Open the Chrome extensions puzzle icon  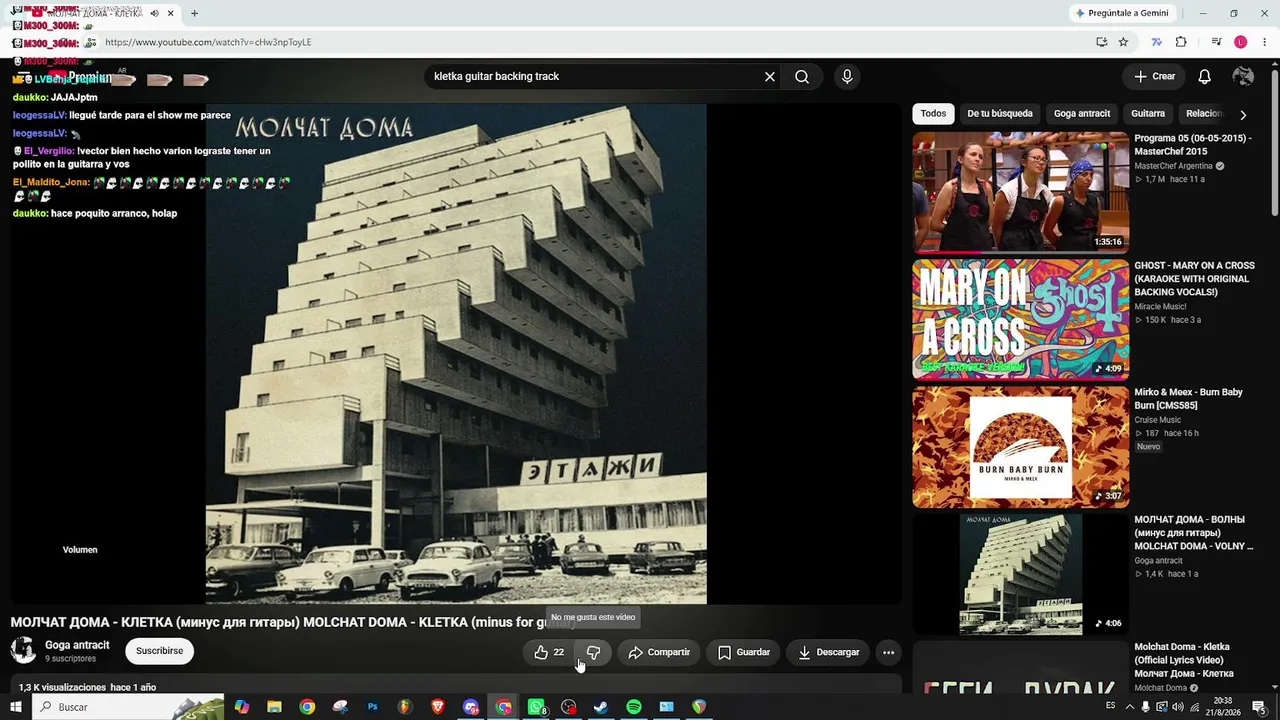coord(1181,42)
